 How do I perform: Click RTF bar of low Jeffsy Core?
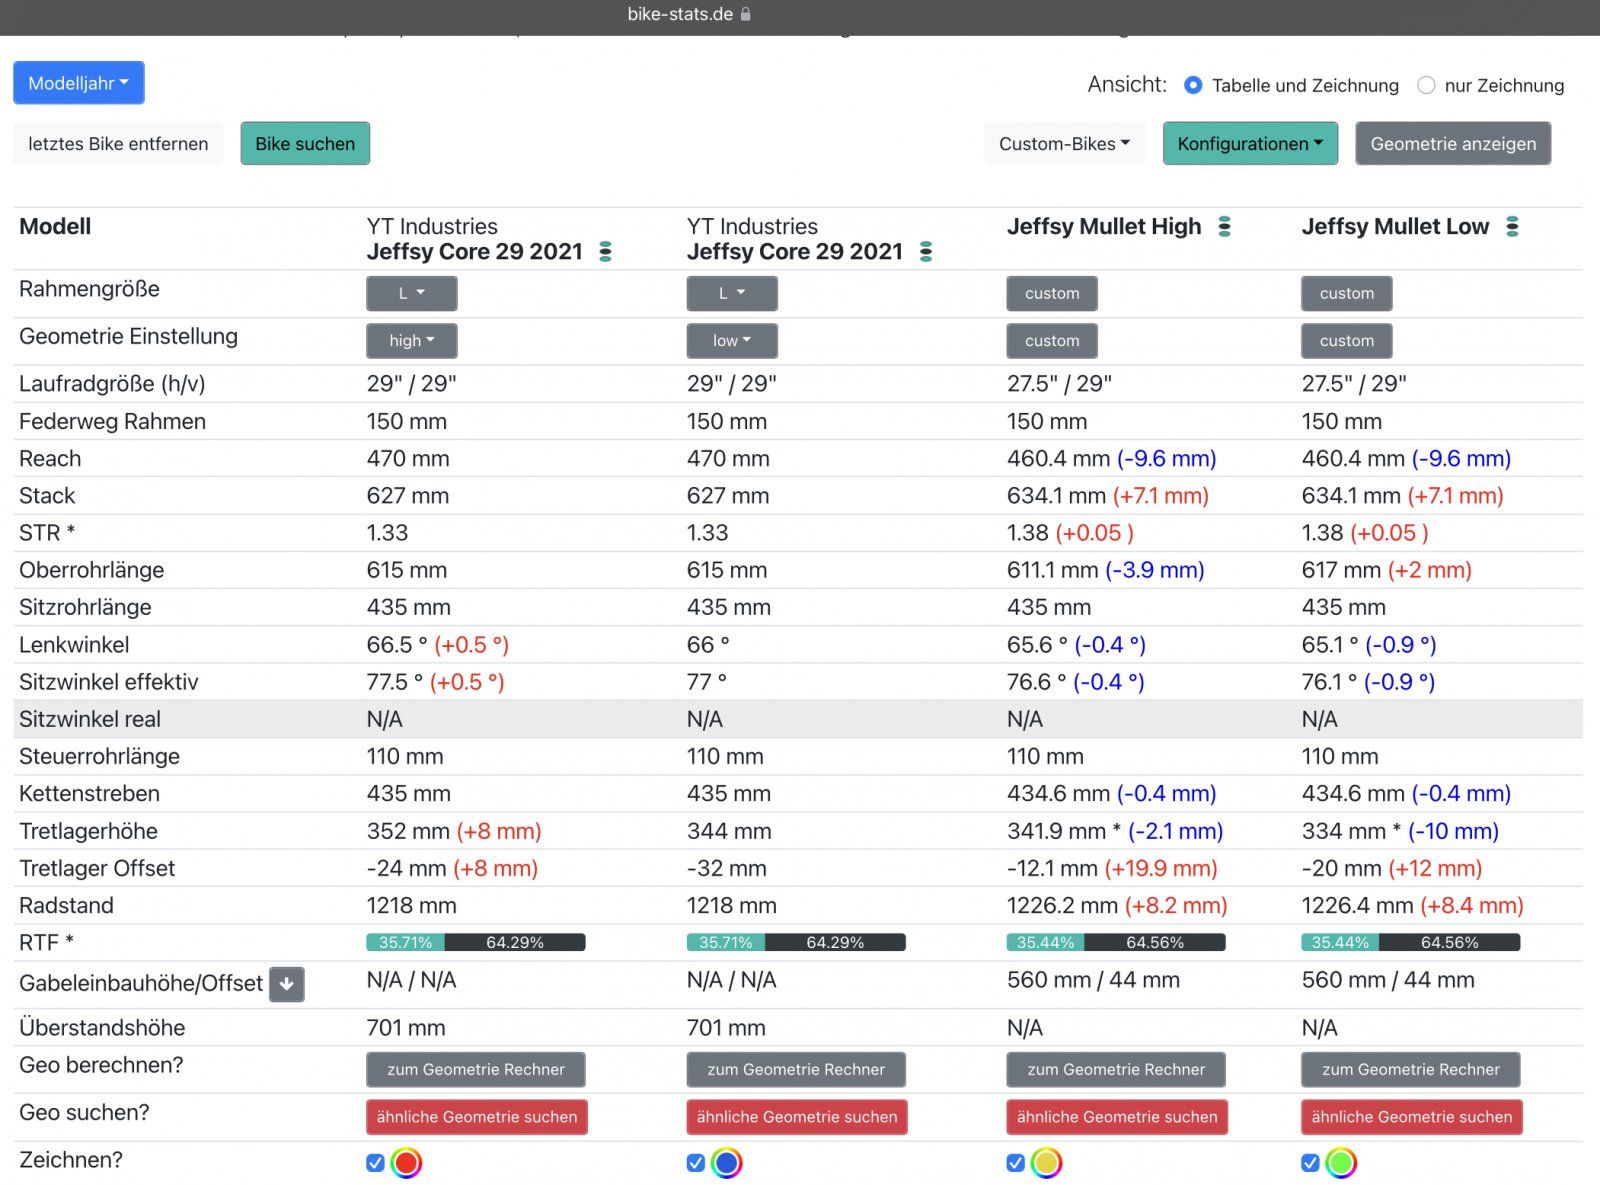796,942
